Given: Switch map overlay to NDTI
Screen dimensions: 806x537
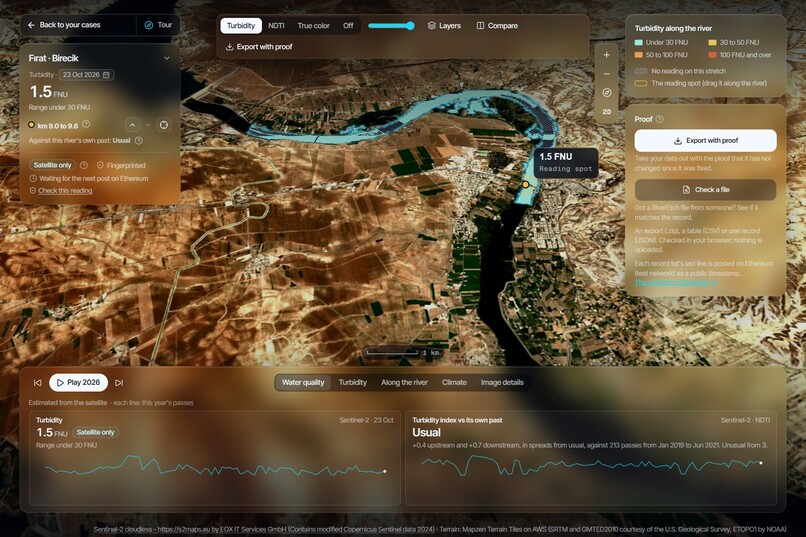Looking at the screenshot, I should [x=276, y=26].
